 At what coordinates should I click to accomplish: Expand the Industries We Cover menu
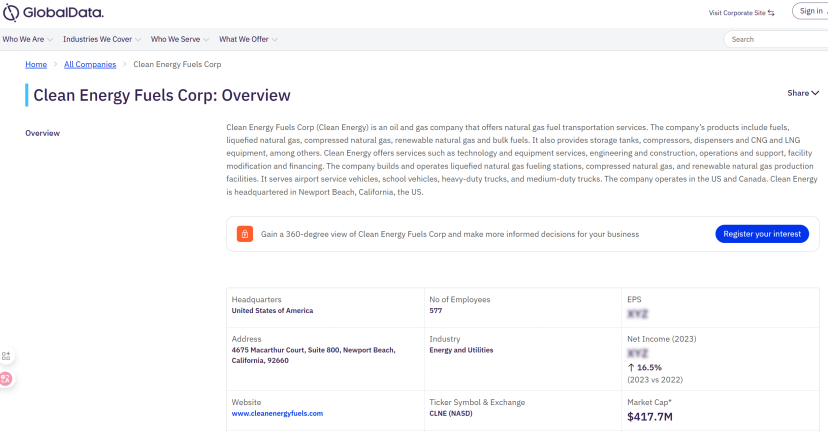[x=102, y=40]
